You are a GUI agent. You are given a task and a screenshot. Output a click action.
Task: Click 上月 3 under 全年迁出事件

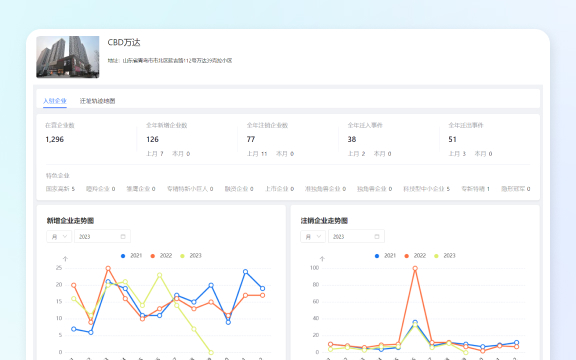(x=457, y=154)
